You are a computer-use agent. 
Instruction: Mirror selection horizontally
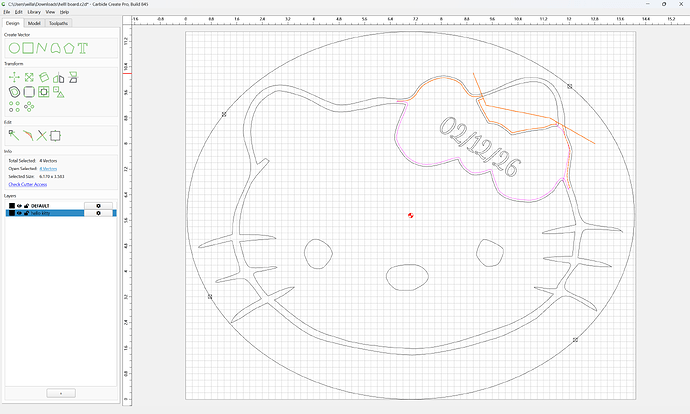(59, 78)
